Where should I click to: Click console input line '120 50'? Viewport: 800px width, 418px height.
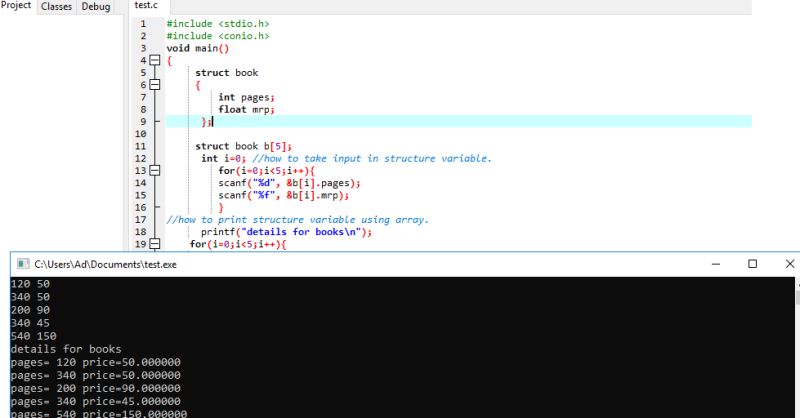click(x=30, y=284)
